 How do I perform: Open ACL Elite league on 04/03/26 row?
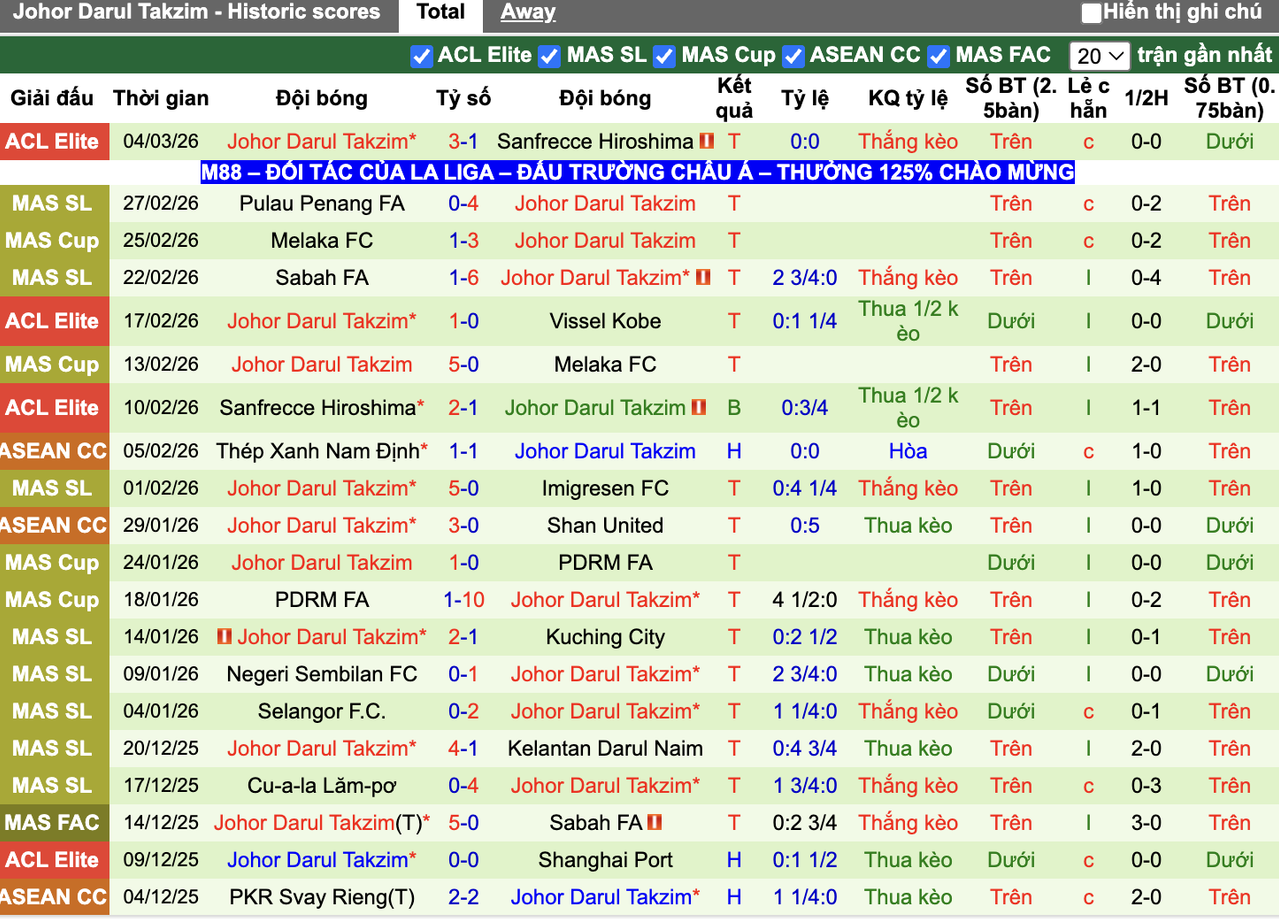pyautogui.click(x=52, y=141)
